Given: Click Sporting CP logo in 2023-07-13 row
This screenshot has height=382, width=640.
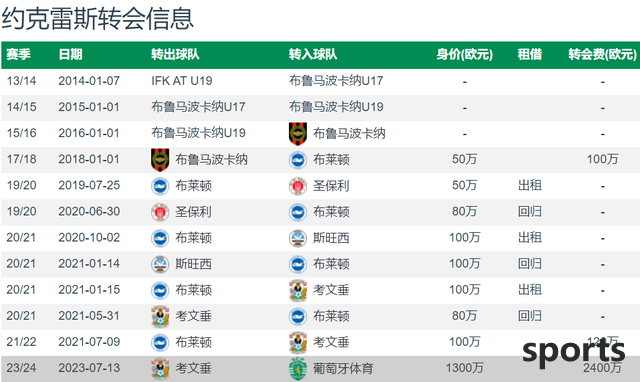Looking at the screenshot, I should [298, 369].
